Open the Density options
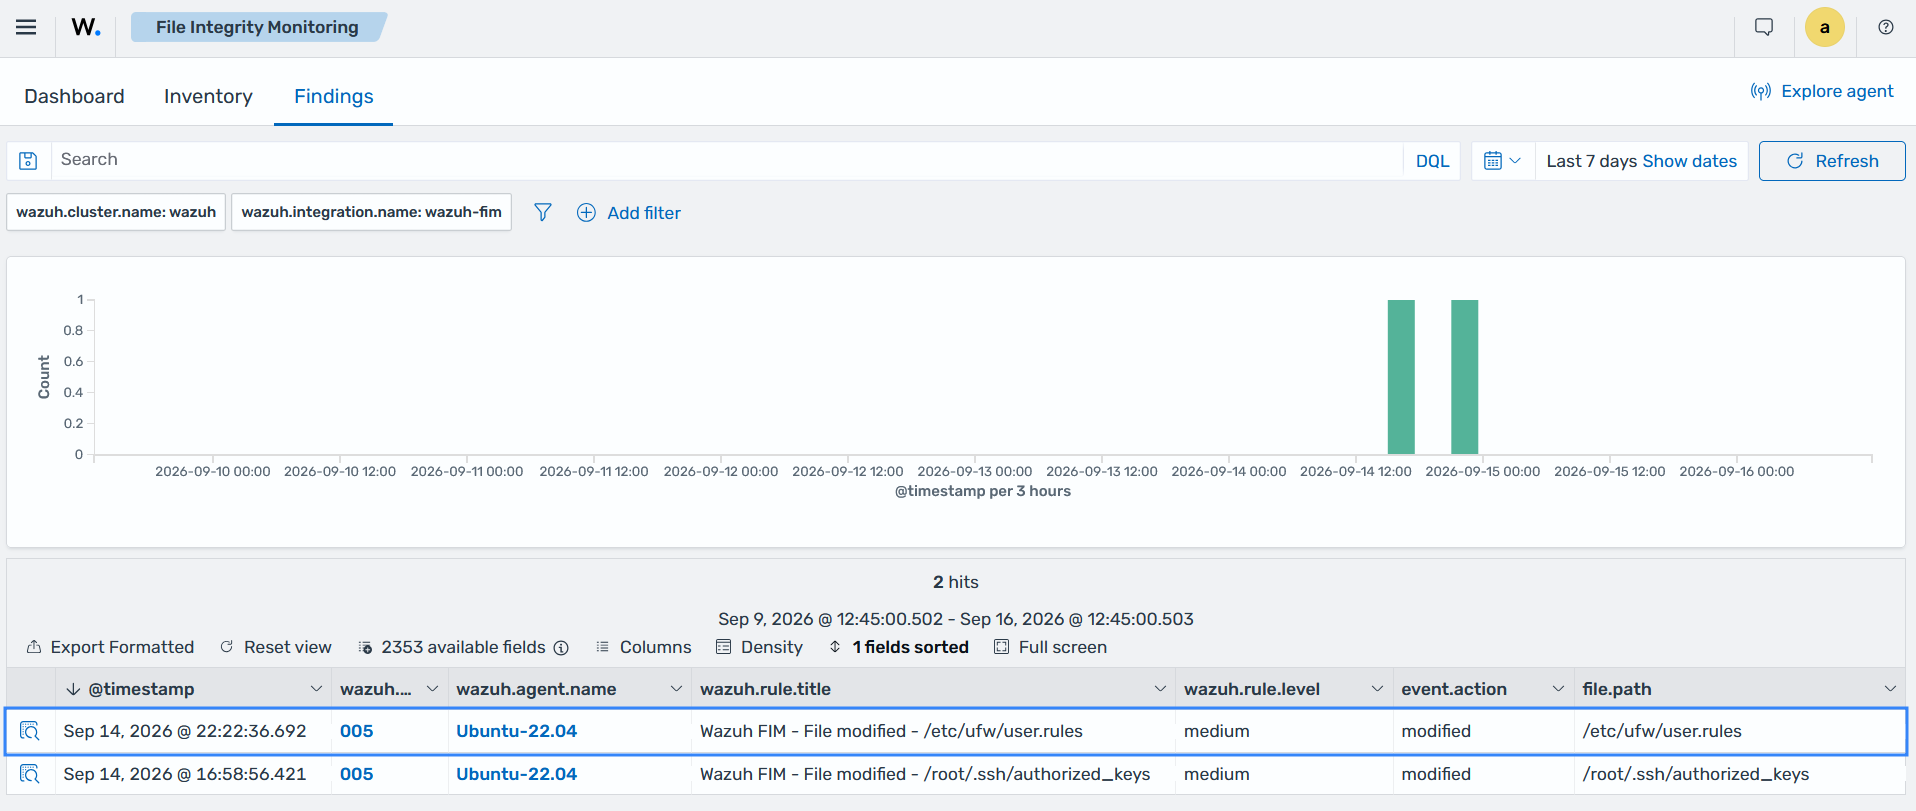 759,647
